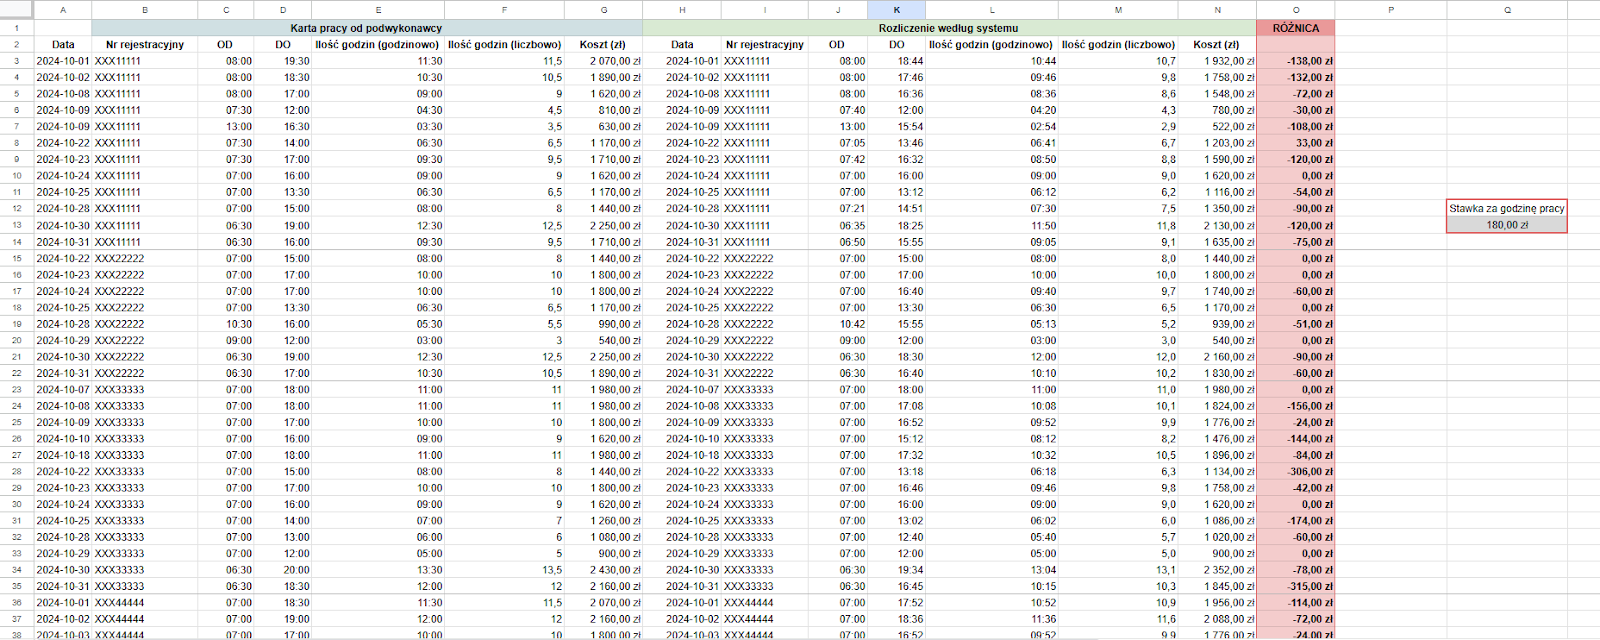Select the cost cell '1 932,00 zł'
The width and height of the screenshot is (1600, 640).
(1217, 61)
